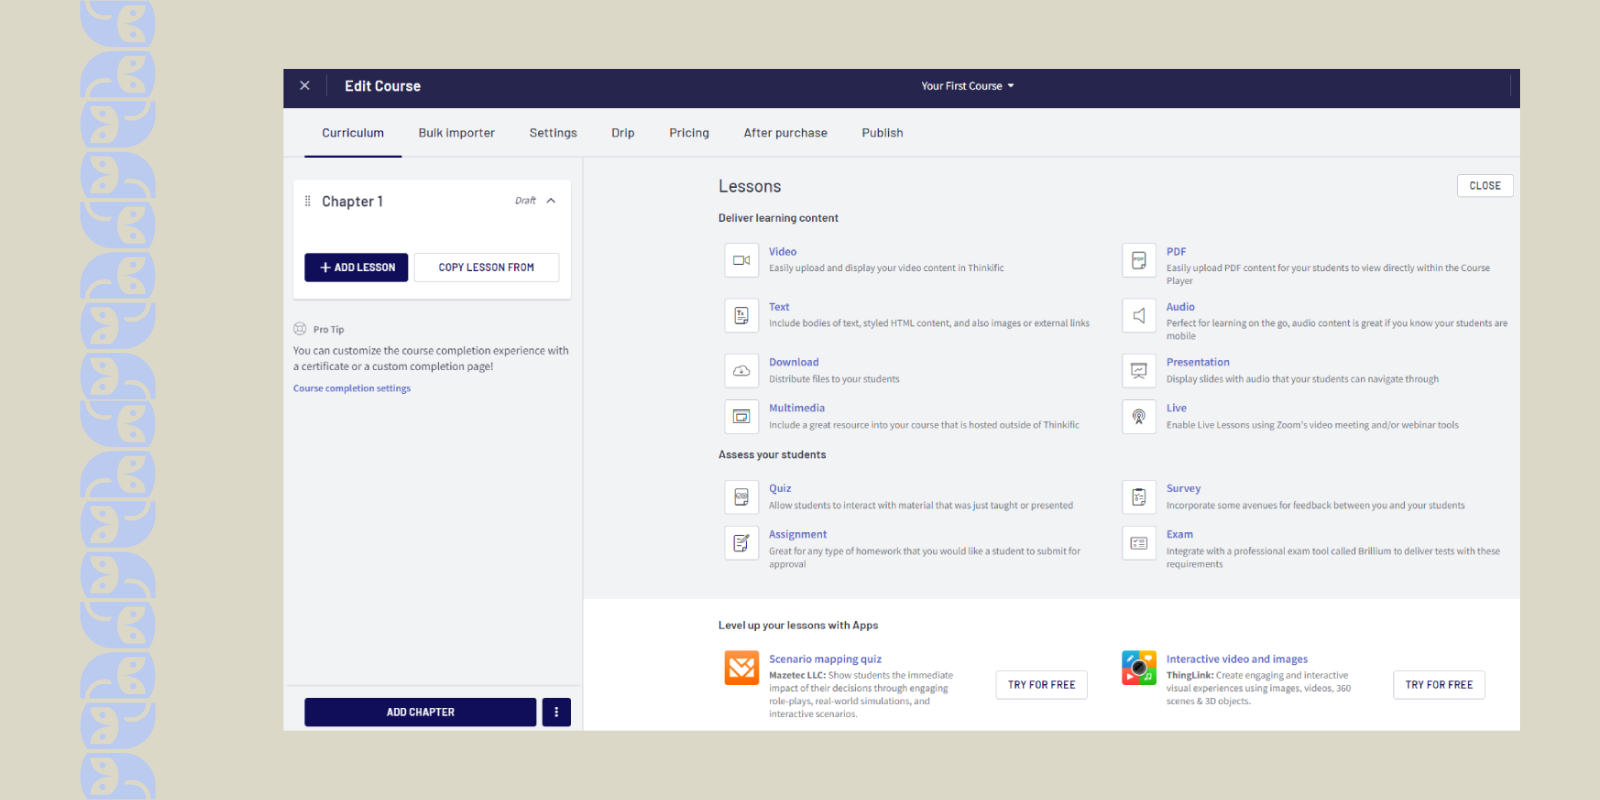Choose the Presentation lesson link
This screenshot has height=800, width=1600.
[x=1198, y=362]
